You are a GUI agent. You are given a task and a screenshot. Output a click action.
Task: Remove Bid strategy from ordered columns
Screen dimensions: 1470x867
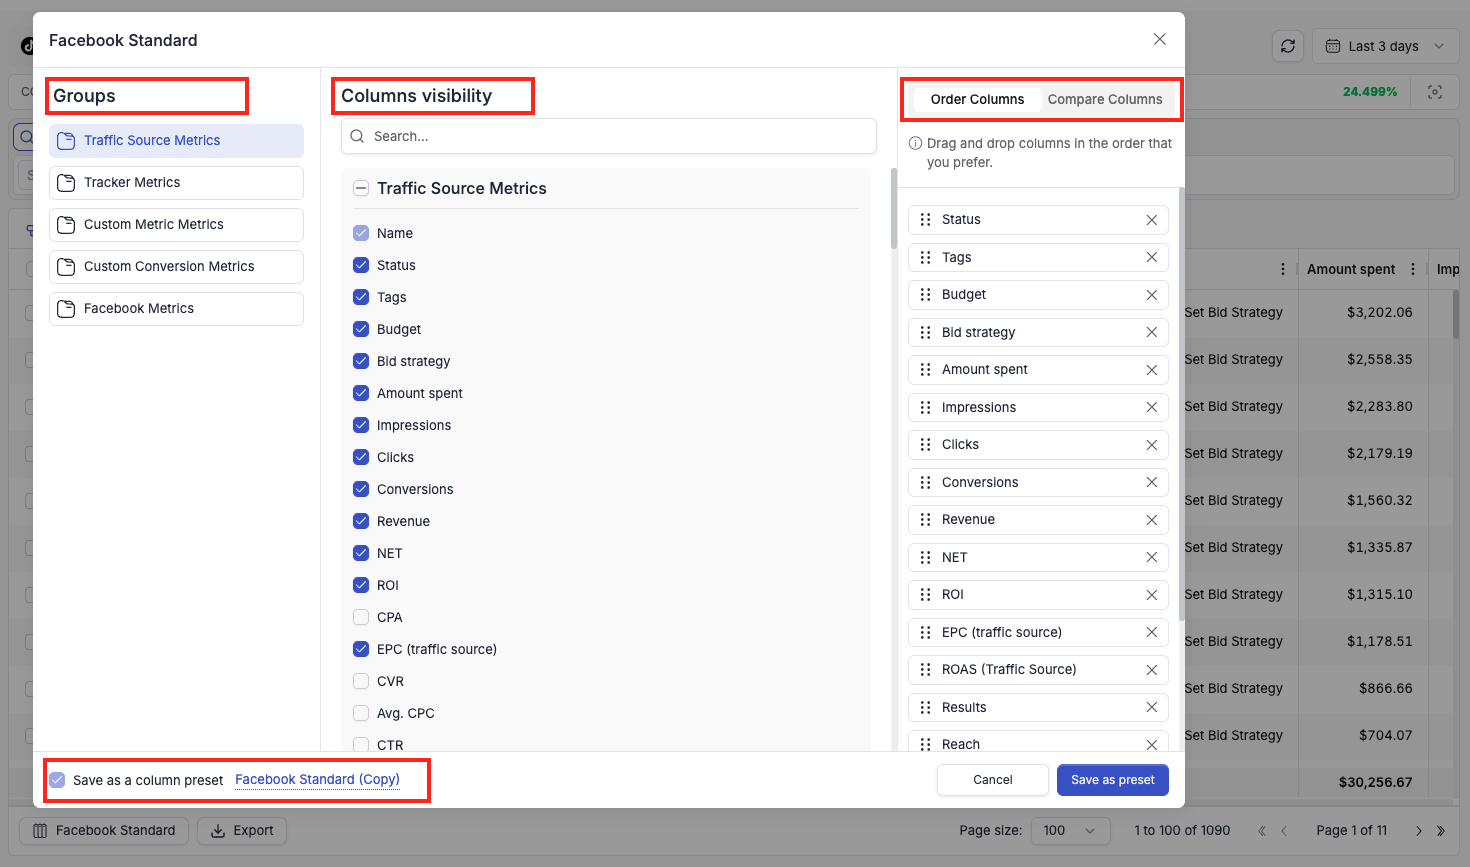point(1152,332)
